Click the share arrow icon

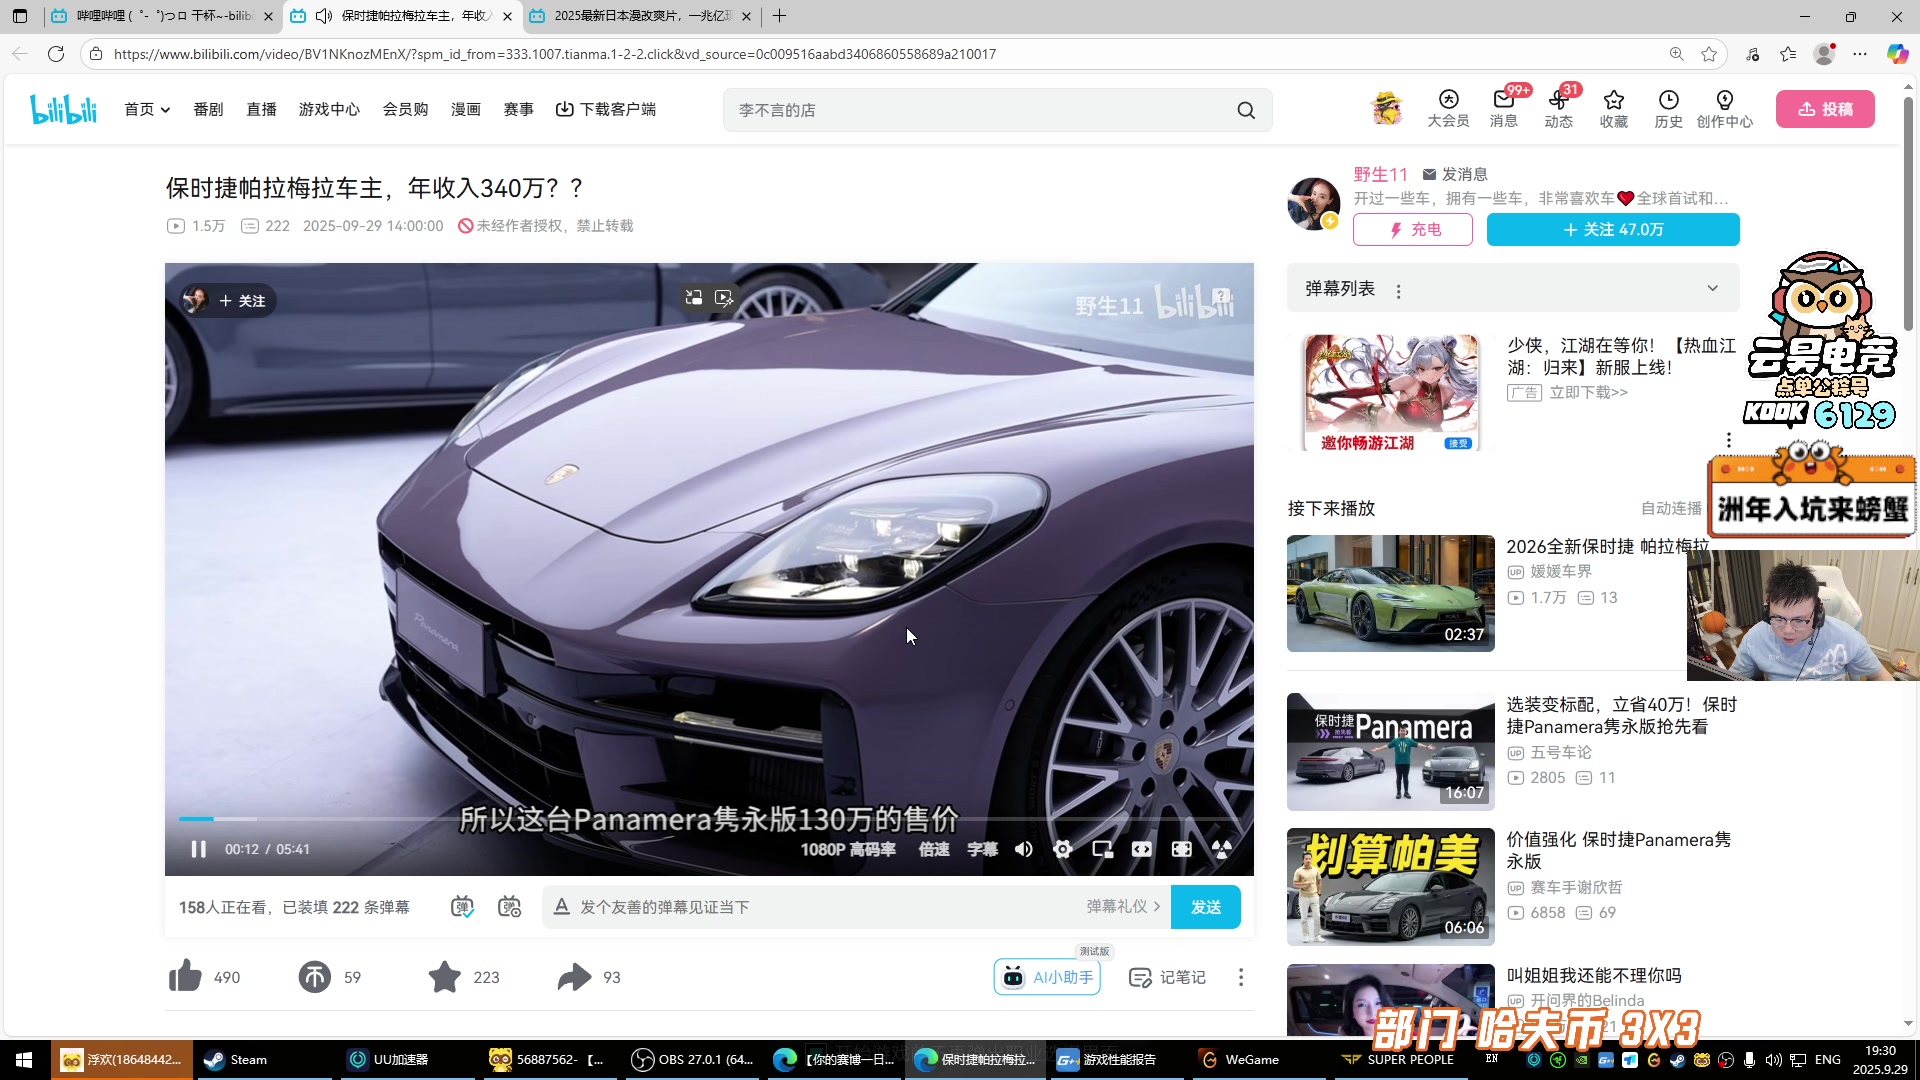[x=574, y=977]
